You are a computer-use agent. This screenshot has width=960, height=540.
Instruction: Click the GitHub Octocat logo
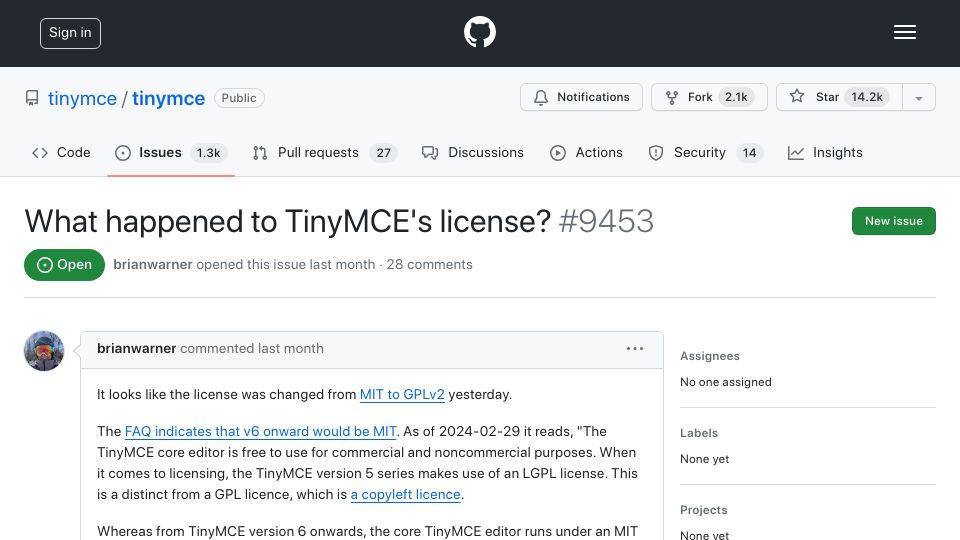coord(479,32)
